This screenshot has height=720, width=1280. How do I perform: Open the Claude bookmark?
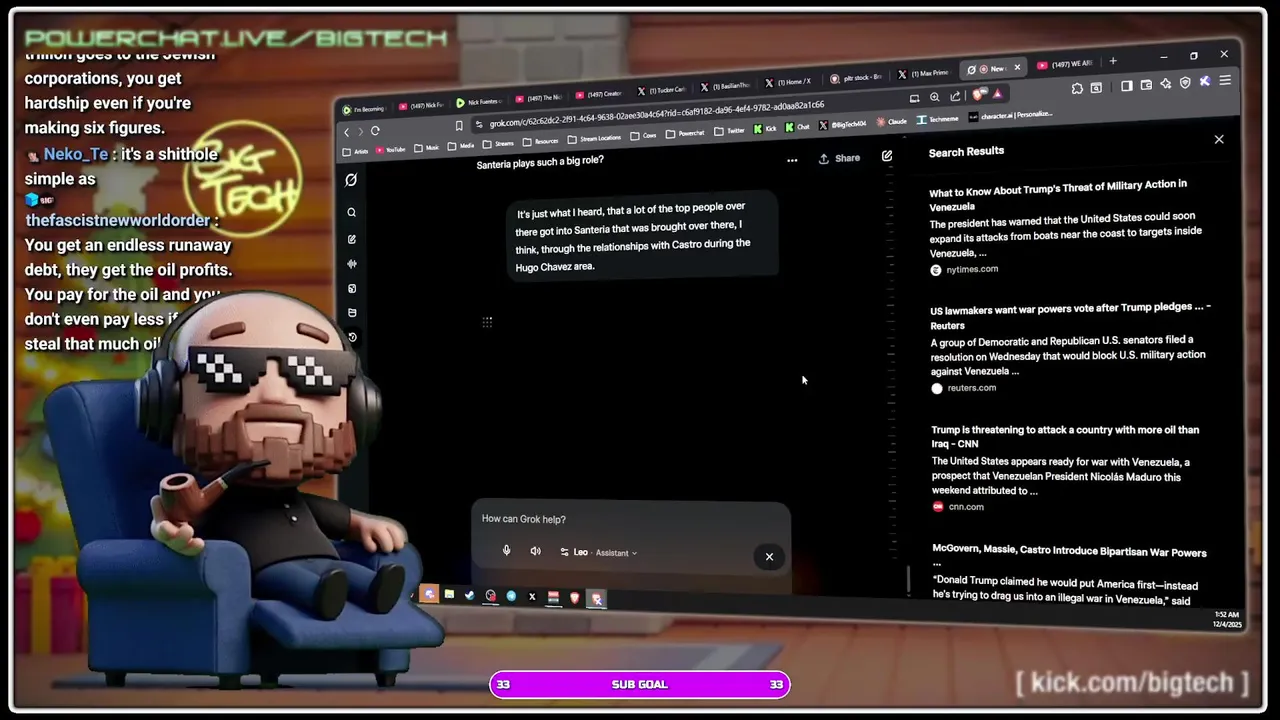pyautogui.click(x=893, y=122)
